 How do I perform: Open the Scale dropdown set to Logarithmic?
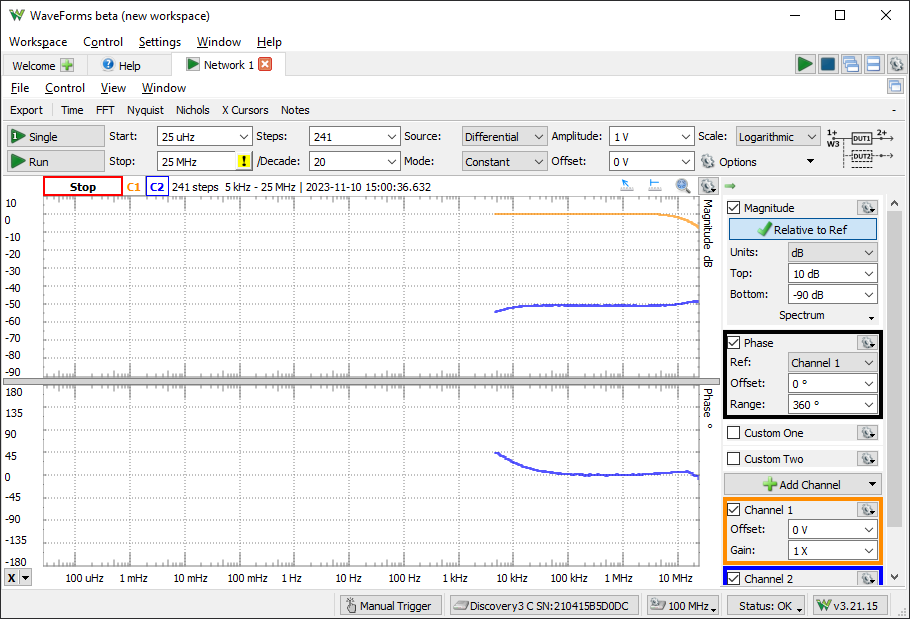775,136
